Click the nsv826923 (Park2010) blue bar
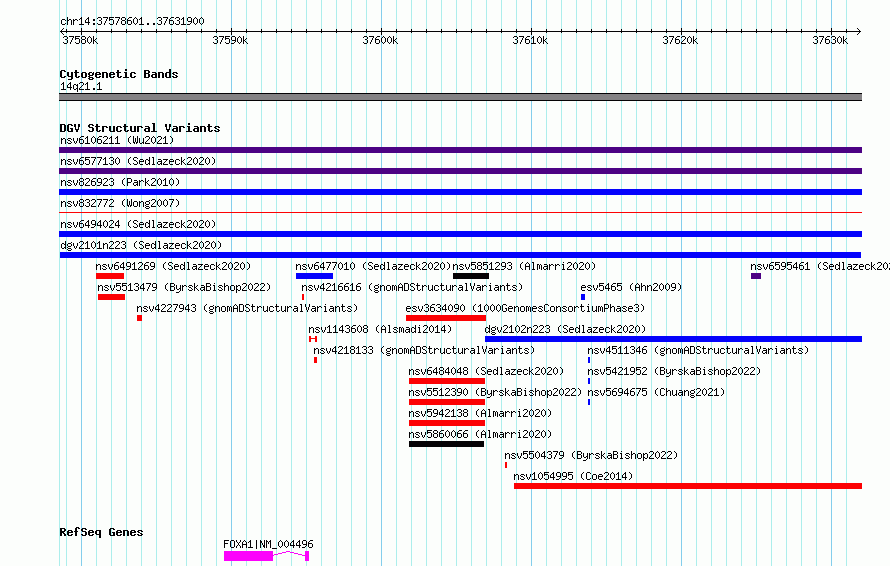 (460, 192)
